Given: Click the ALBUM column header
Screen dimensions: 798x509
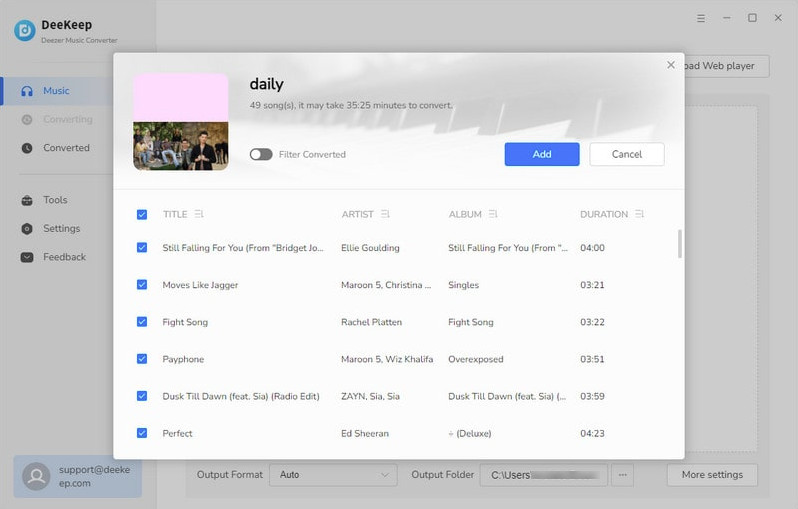Looking at the screenshot, I should tap(465, 214).
